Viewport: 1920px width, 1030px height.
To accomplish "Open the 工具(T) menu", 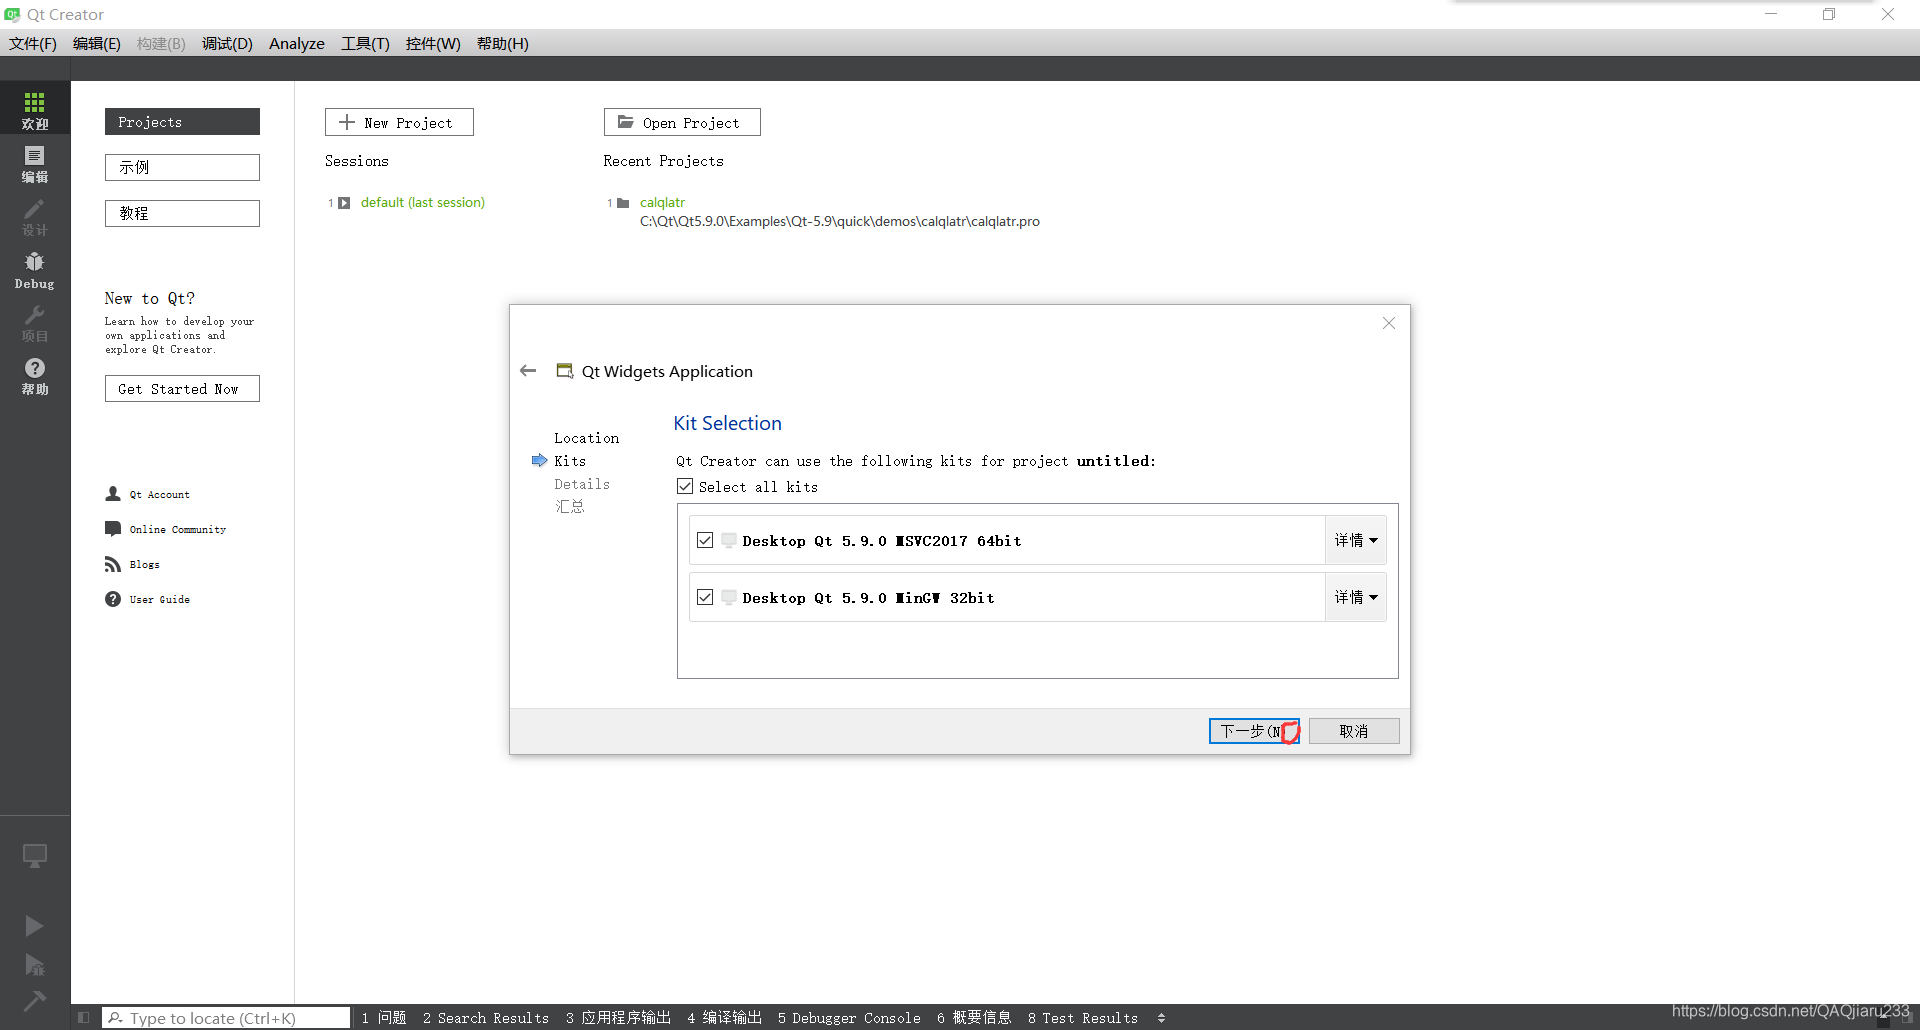I will (x=365, y=44).
